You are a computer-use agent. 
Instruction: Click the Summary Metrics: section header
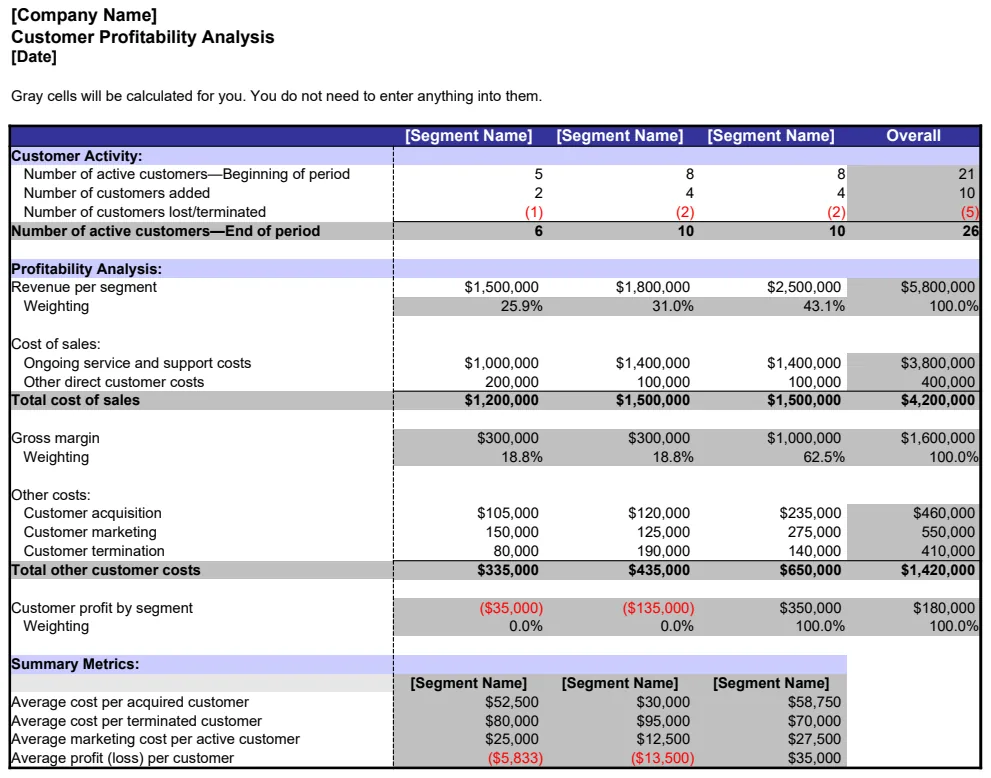75,665
